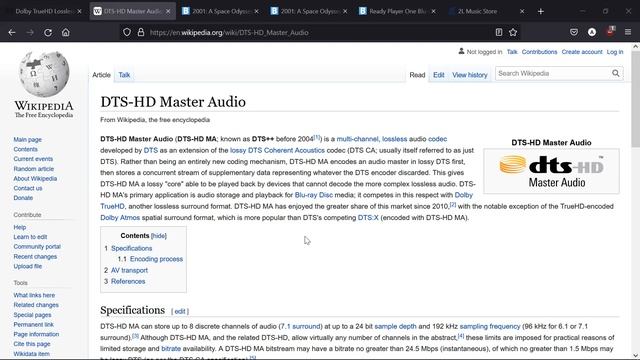Viewport: 640px width, 360px height.
Task: Select the Article tab
Action: (x=101, y=75)
